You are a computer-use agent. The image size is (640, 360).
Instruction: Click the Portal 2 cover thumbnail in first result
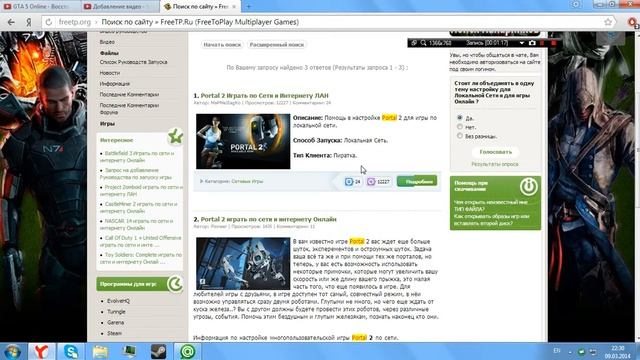point(243,141)
